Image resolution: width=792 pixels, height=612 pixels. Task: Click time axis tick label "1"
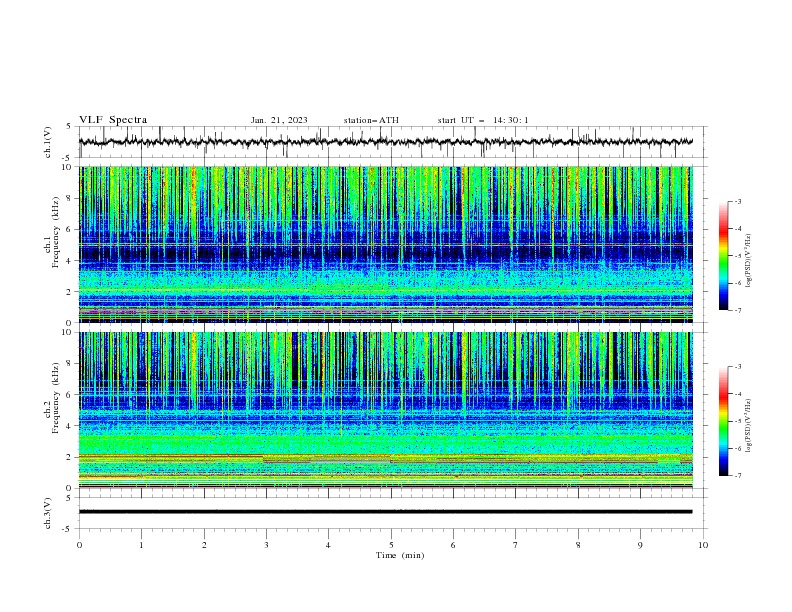tap(141, 545)
